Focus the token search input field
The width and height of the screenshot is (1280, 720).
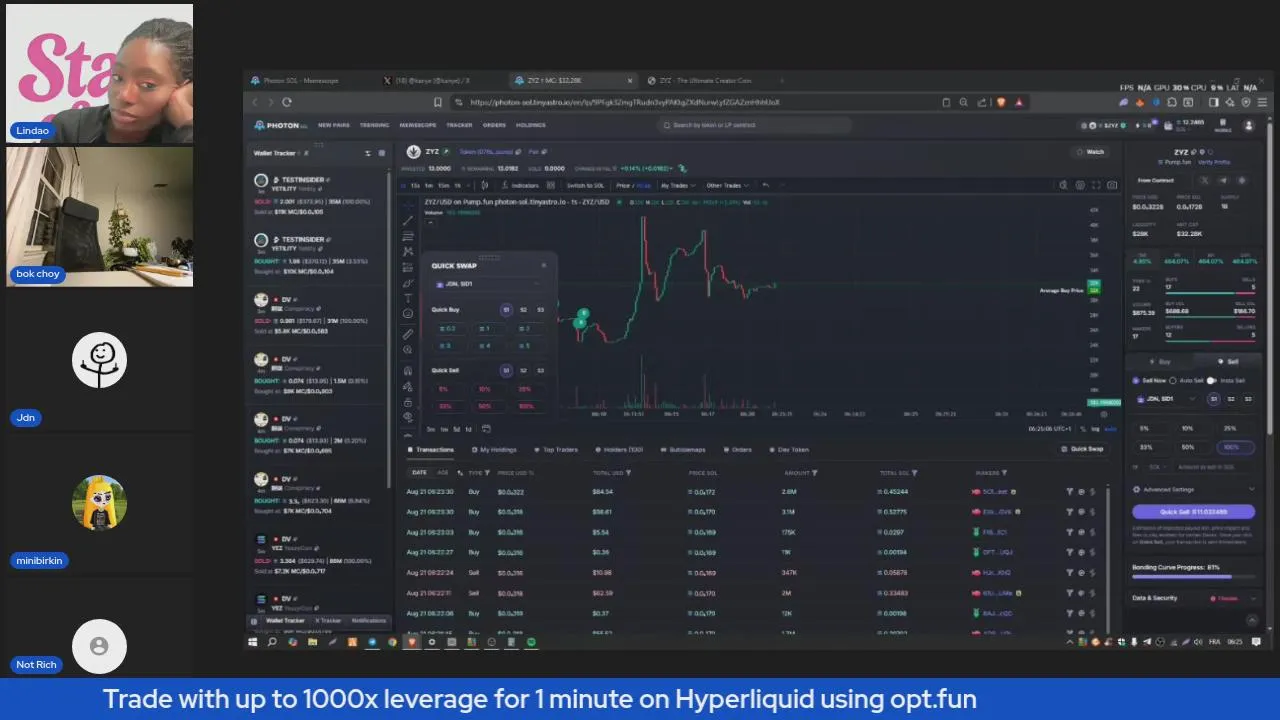tap(755, 125)
